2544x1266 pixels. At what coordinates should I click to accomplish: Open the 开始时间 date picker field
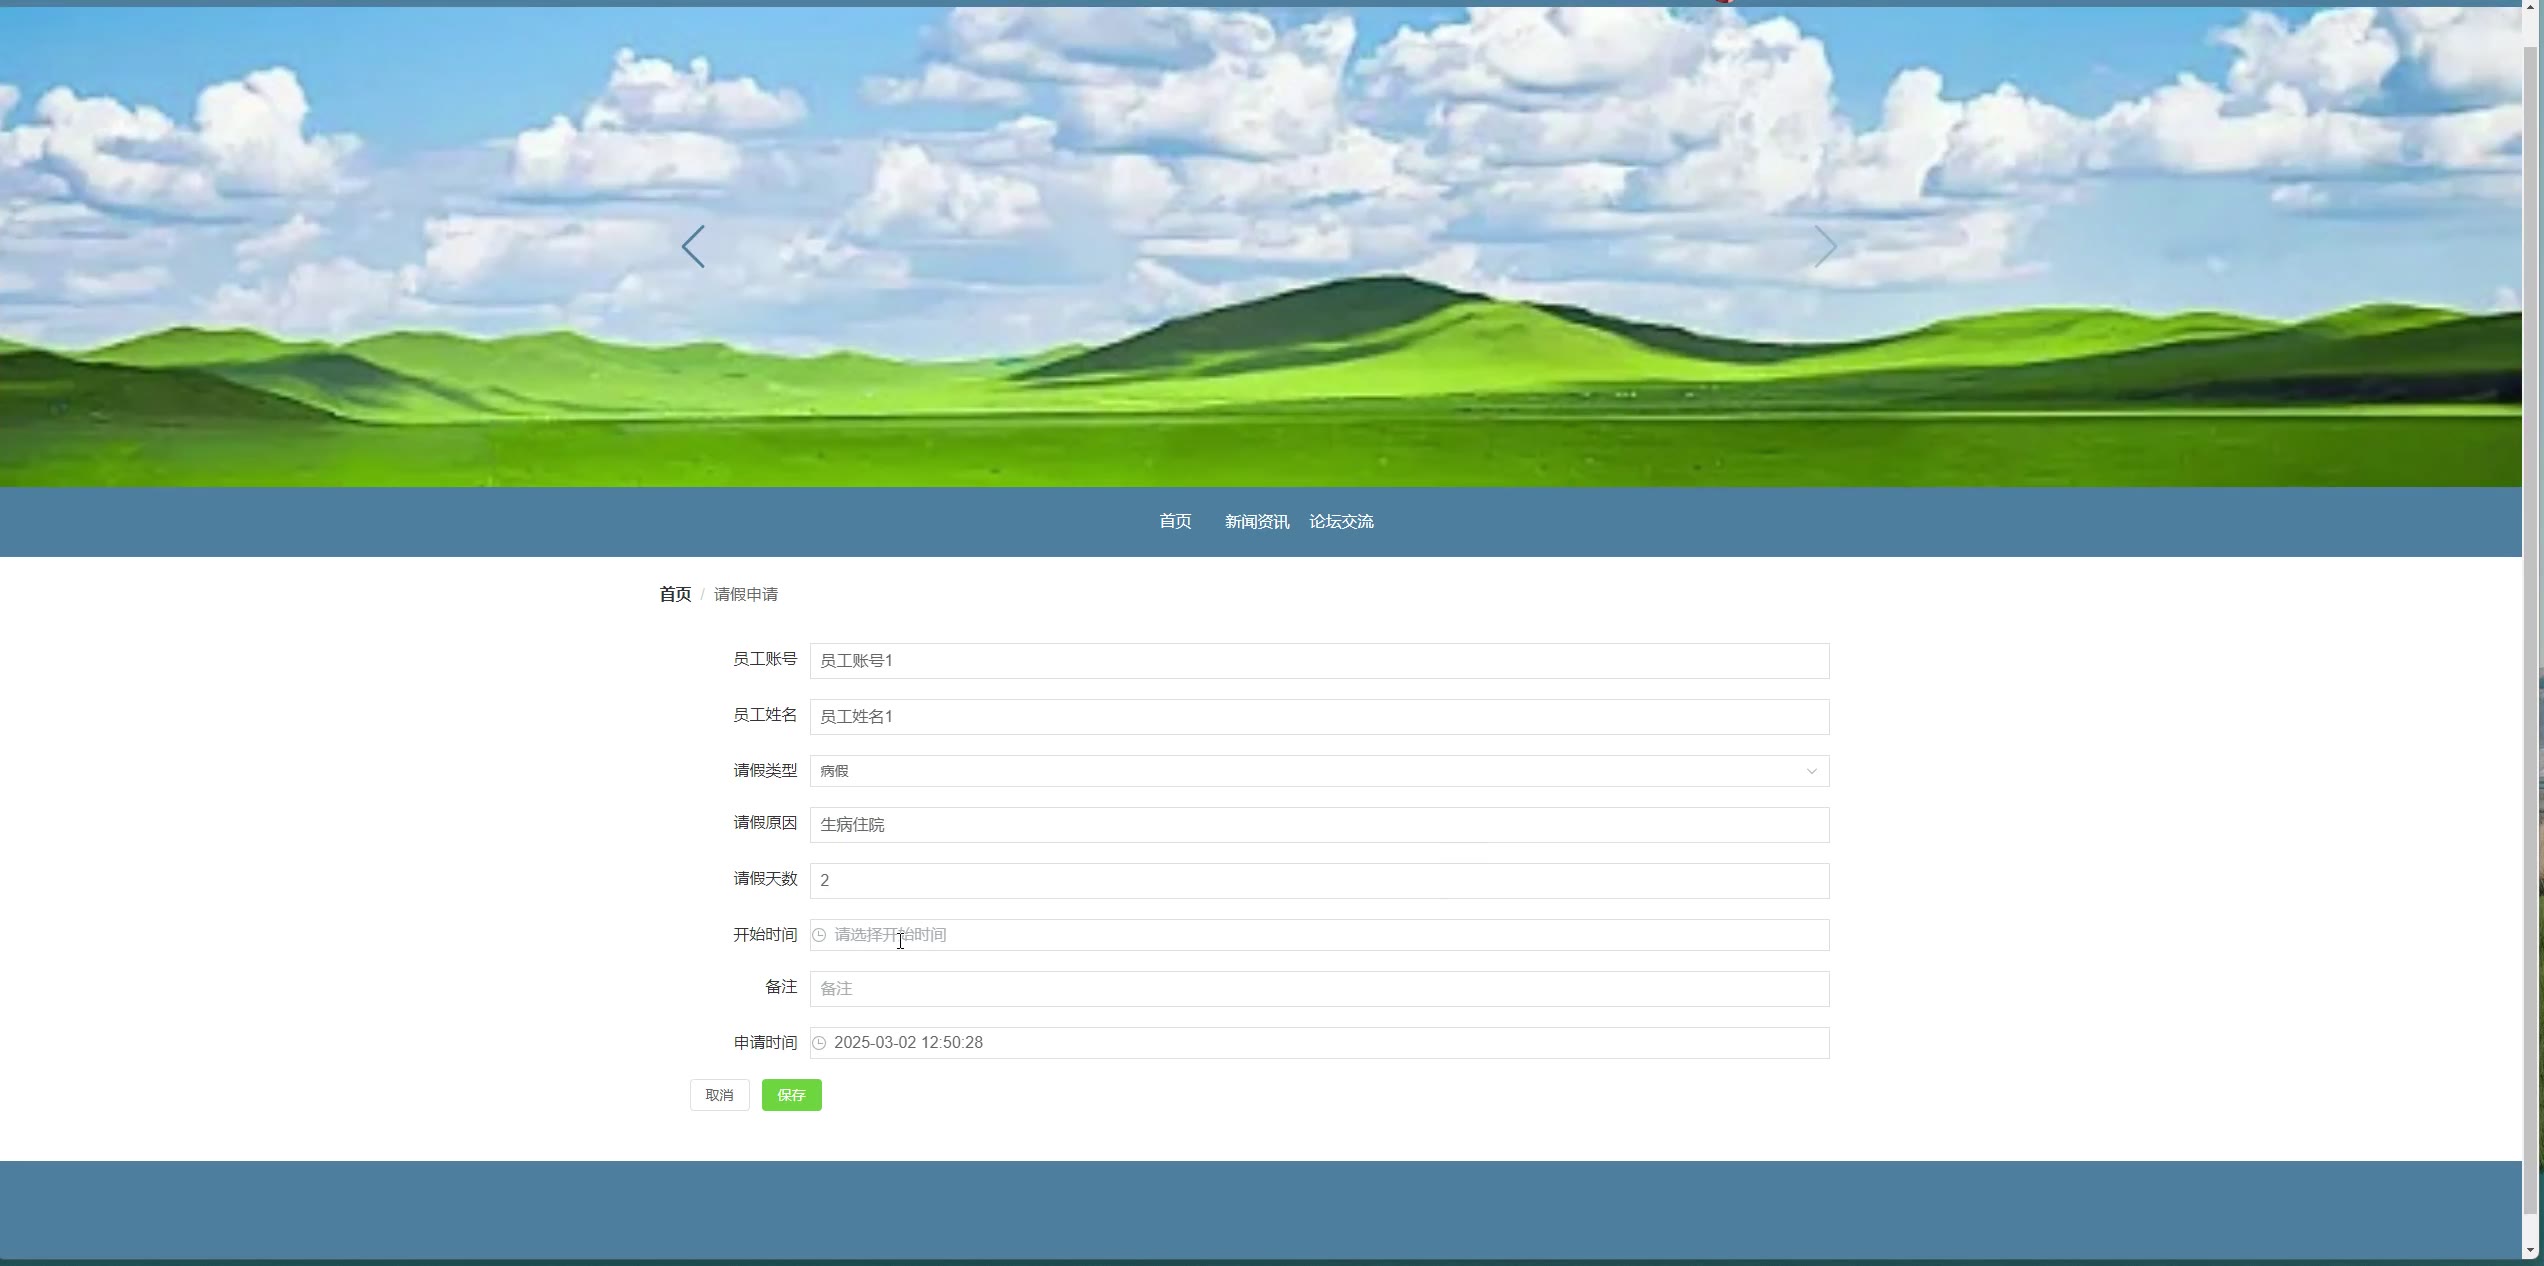tap(1320, 935)
